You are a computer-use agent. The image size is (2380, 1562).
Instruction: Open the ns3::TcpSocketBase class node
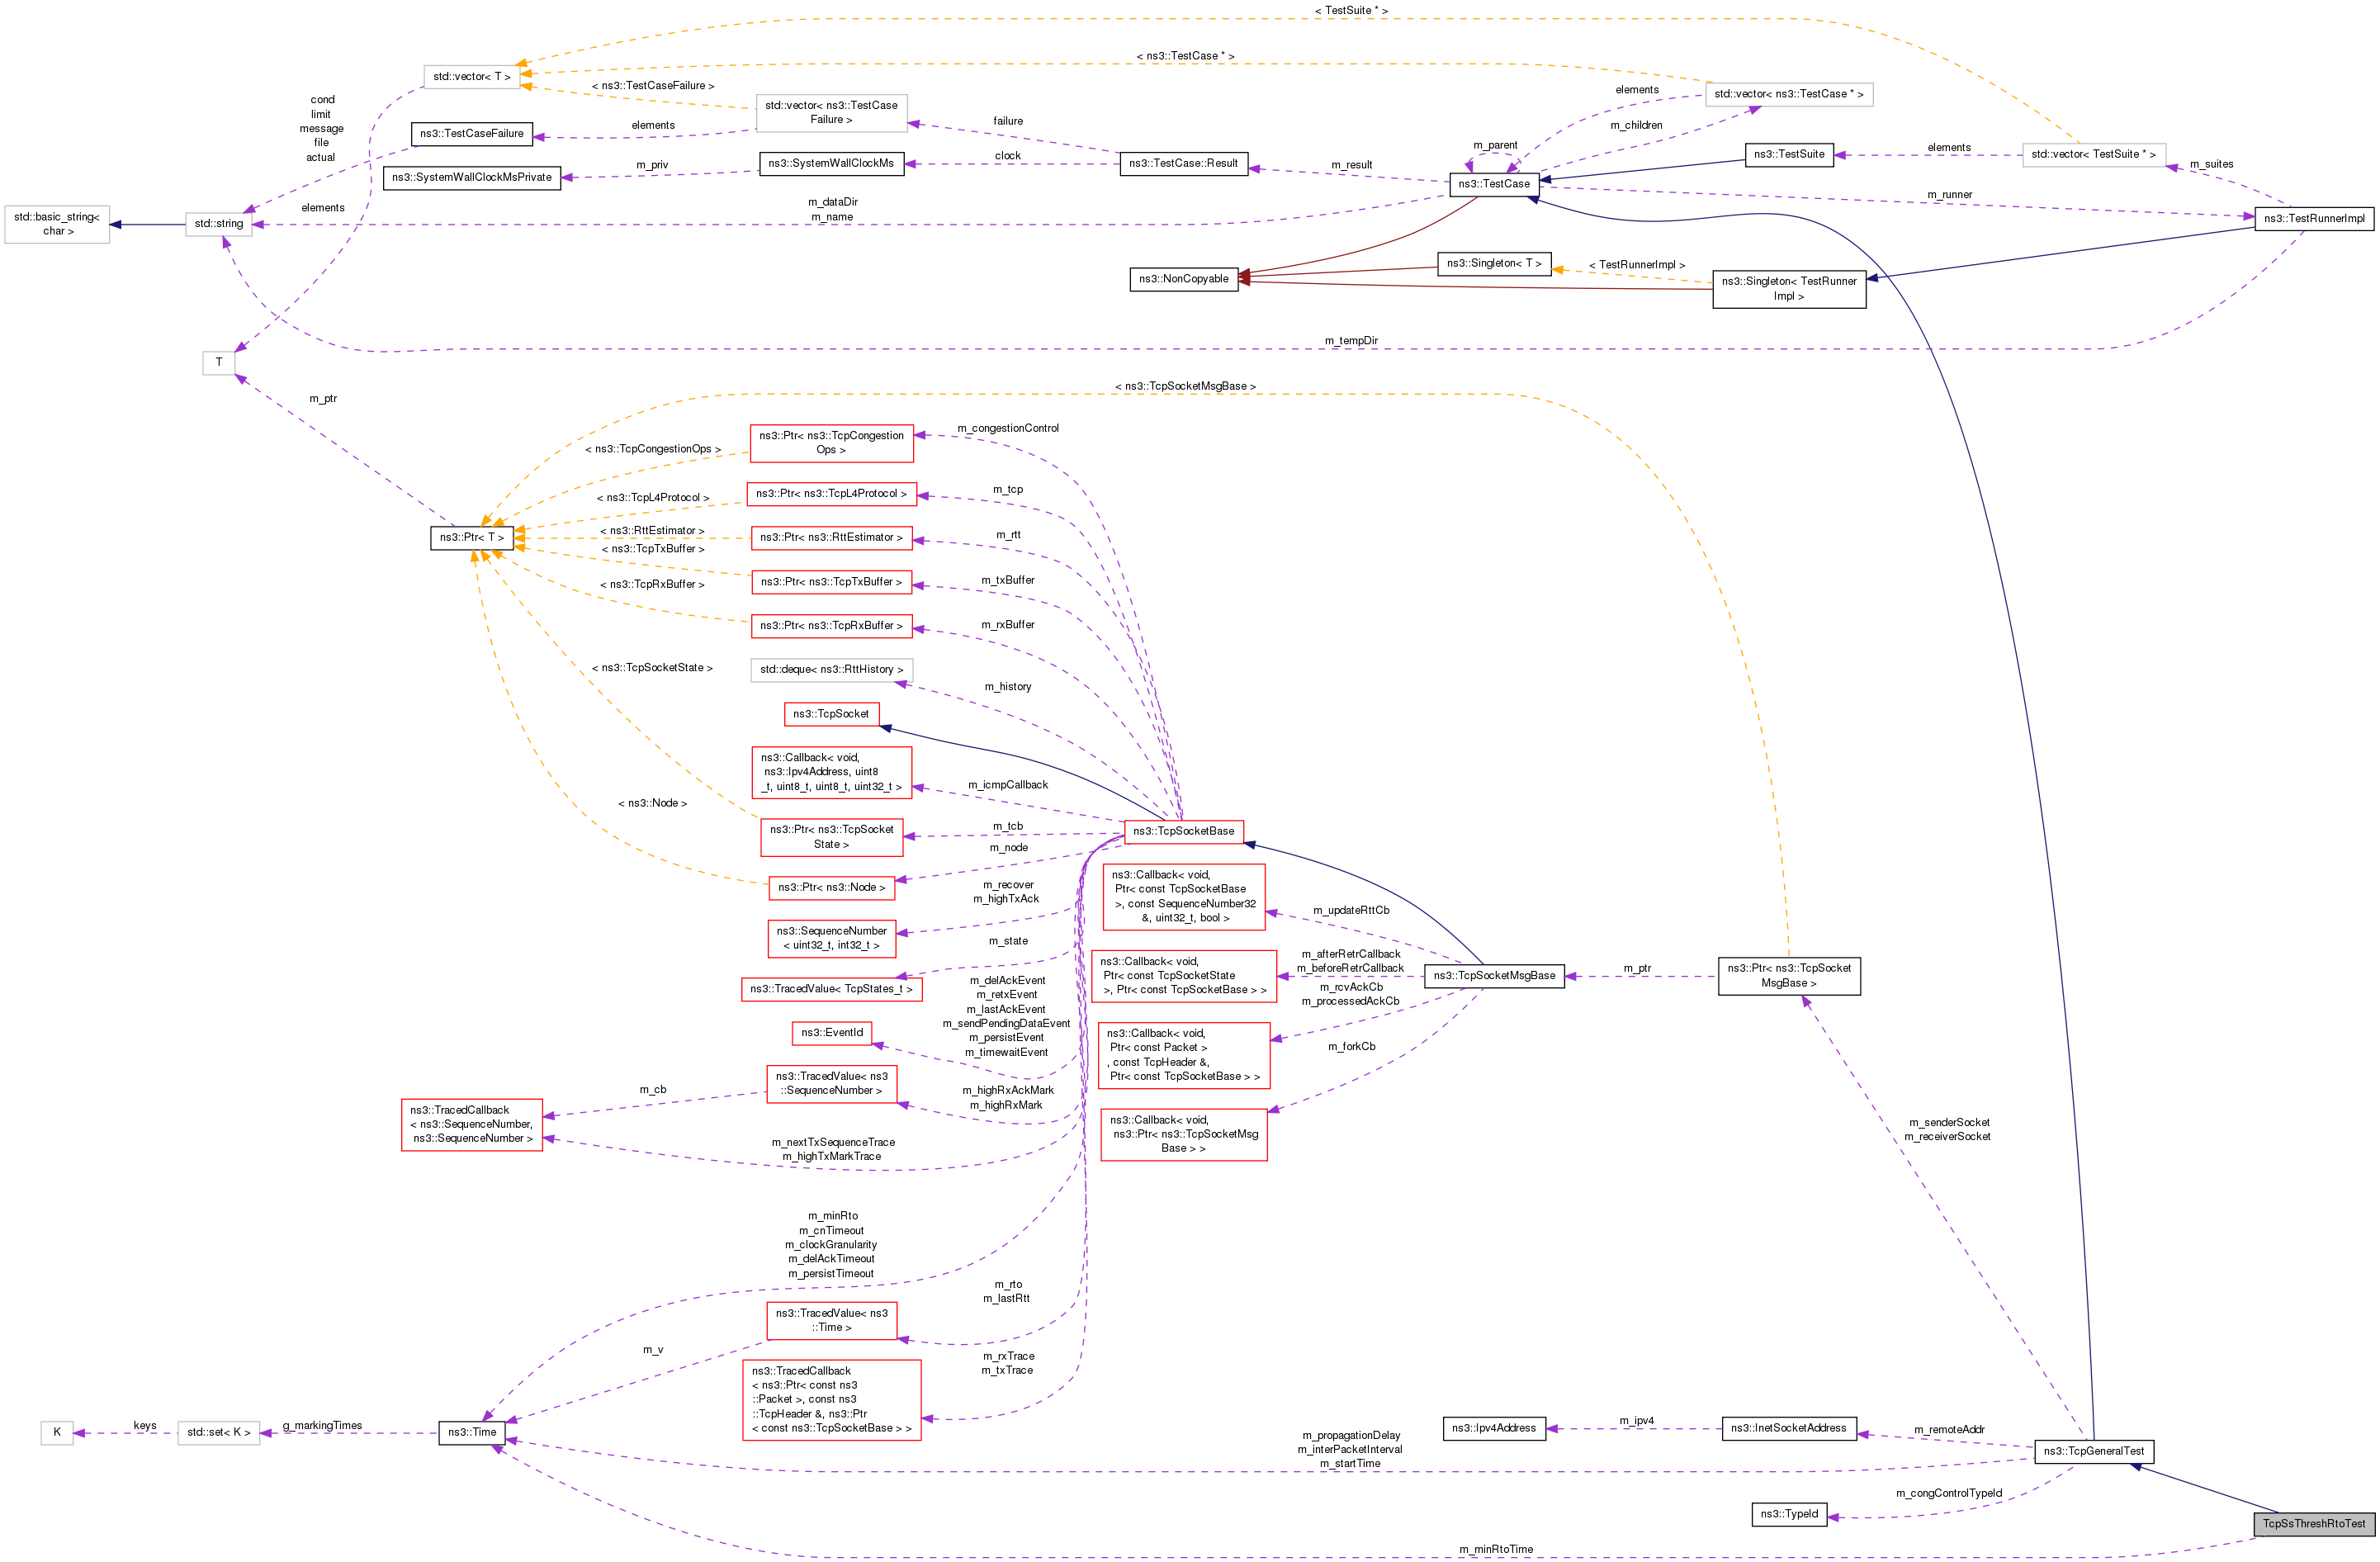click(x=1184, y=831)
